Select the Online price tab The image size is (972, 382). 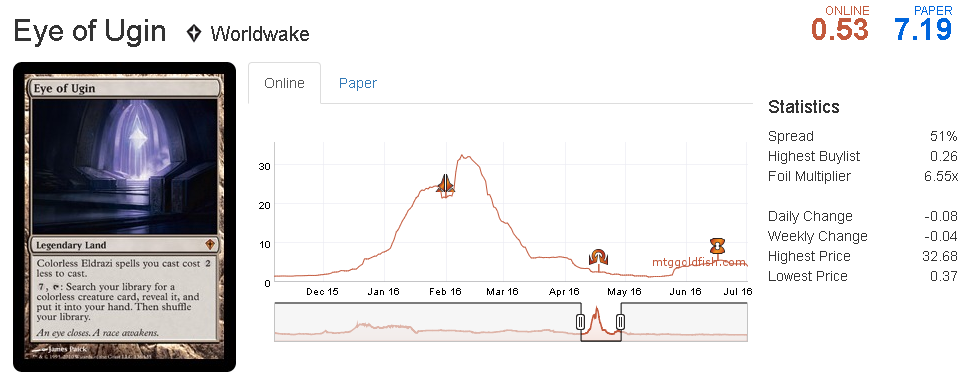(285, 83)
